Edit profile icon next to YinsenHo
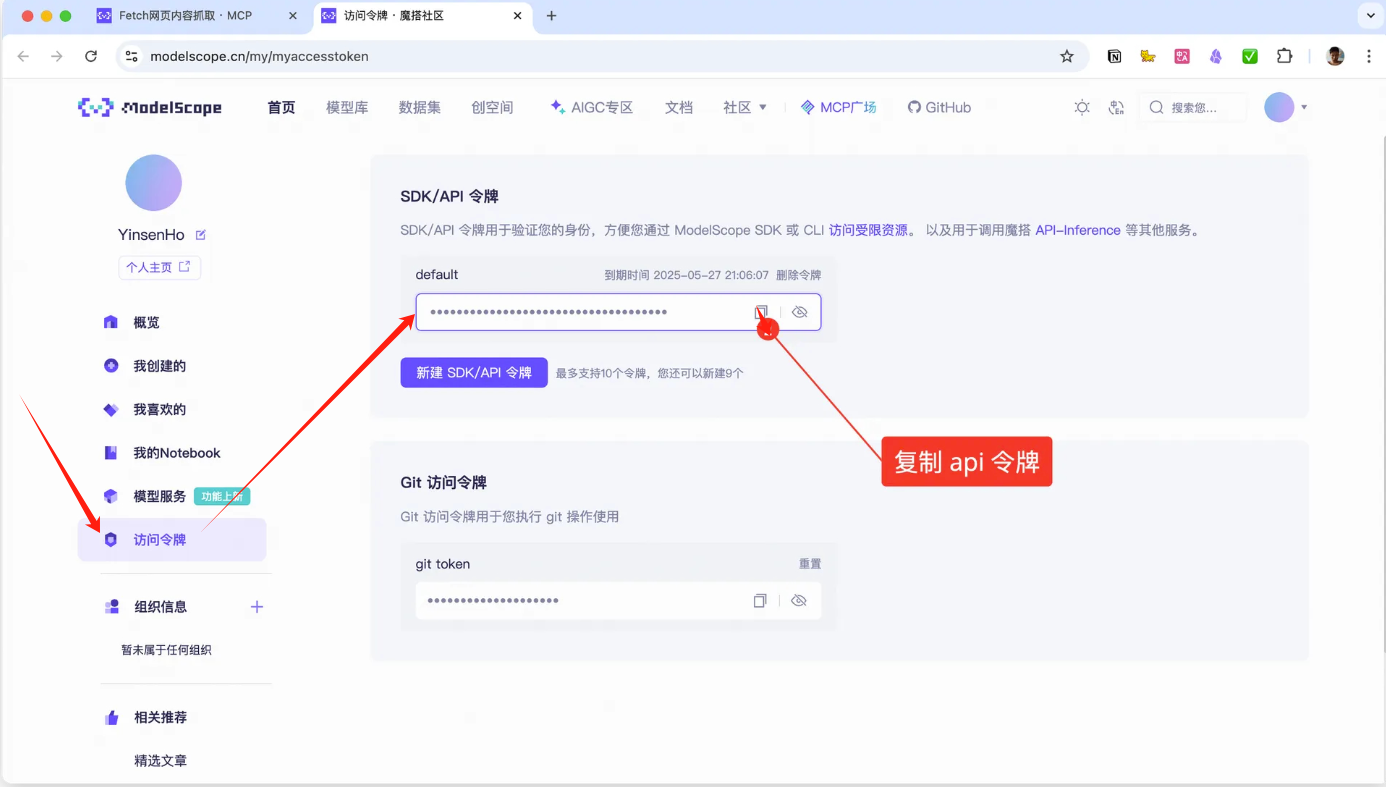1386x787 pixels. tap(200, 235)
